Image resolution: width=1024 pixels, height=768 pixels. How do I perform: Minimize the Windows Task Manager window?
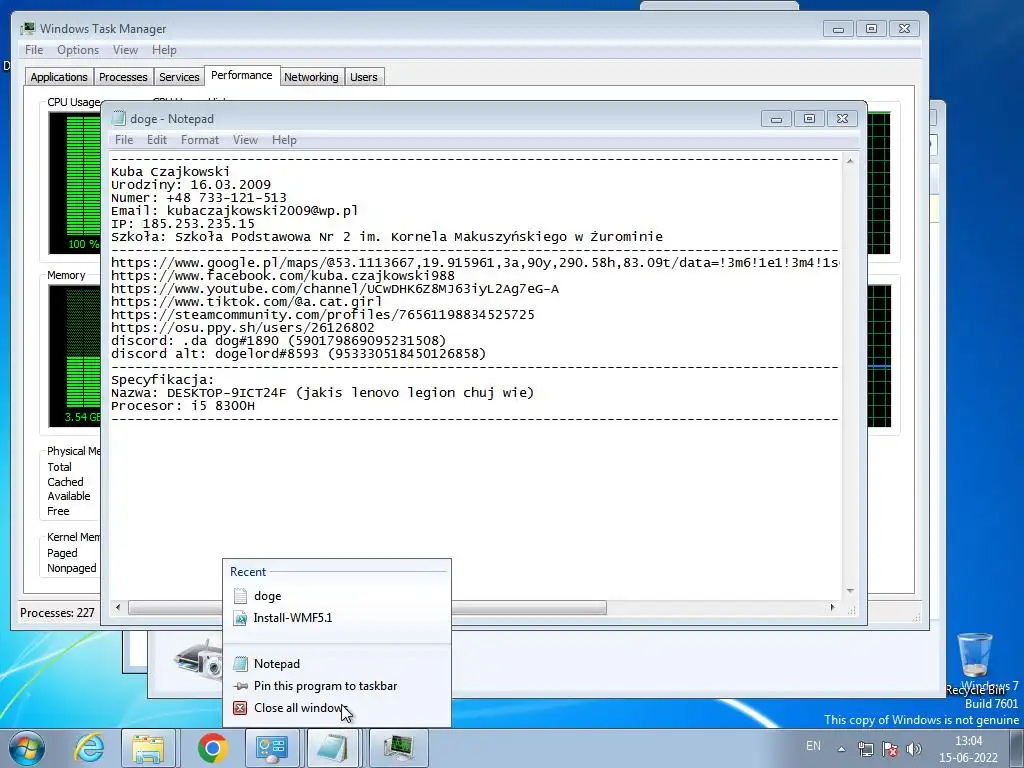coord(839,29)
